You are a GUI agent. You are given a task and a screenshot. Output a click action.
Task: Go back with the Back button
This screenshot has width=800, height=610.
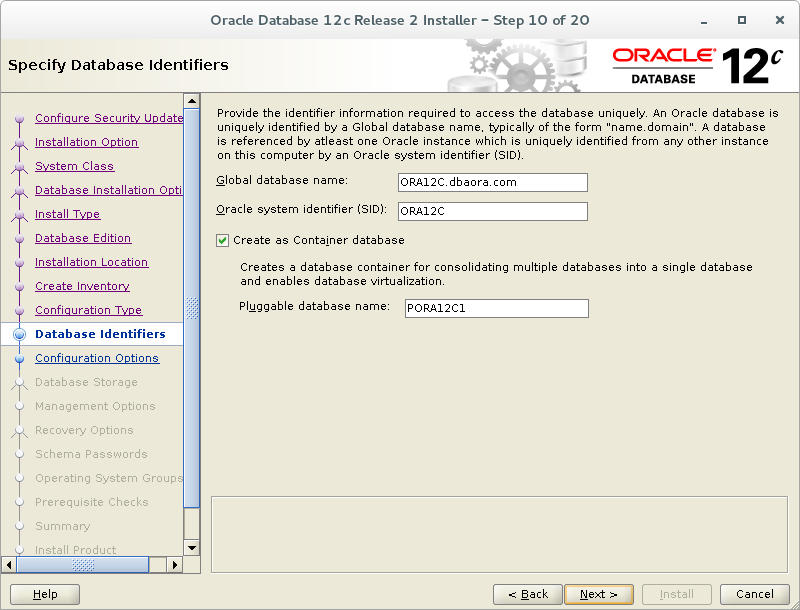pyautogui.click(x=528, y=594)
